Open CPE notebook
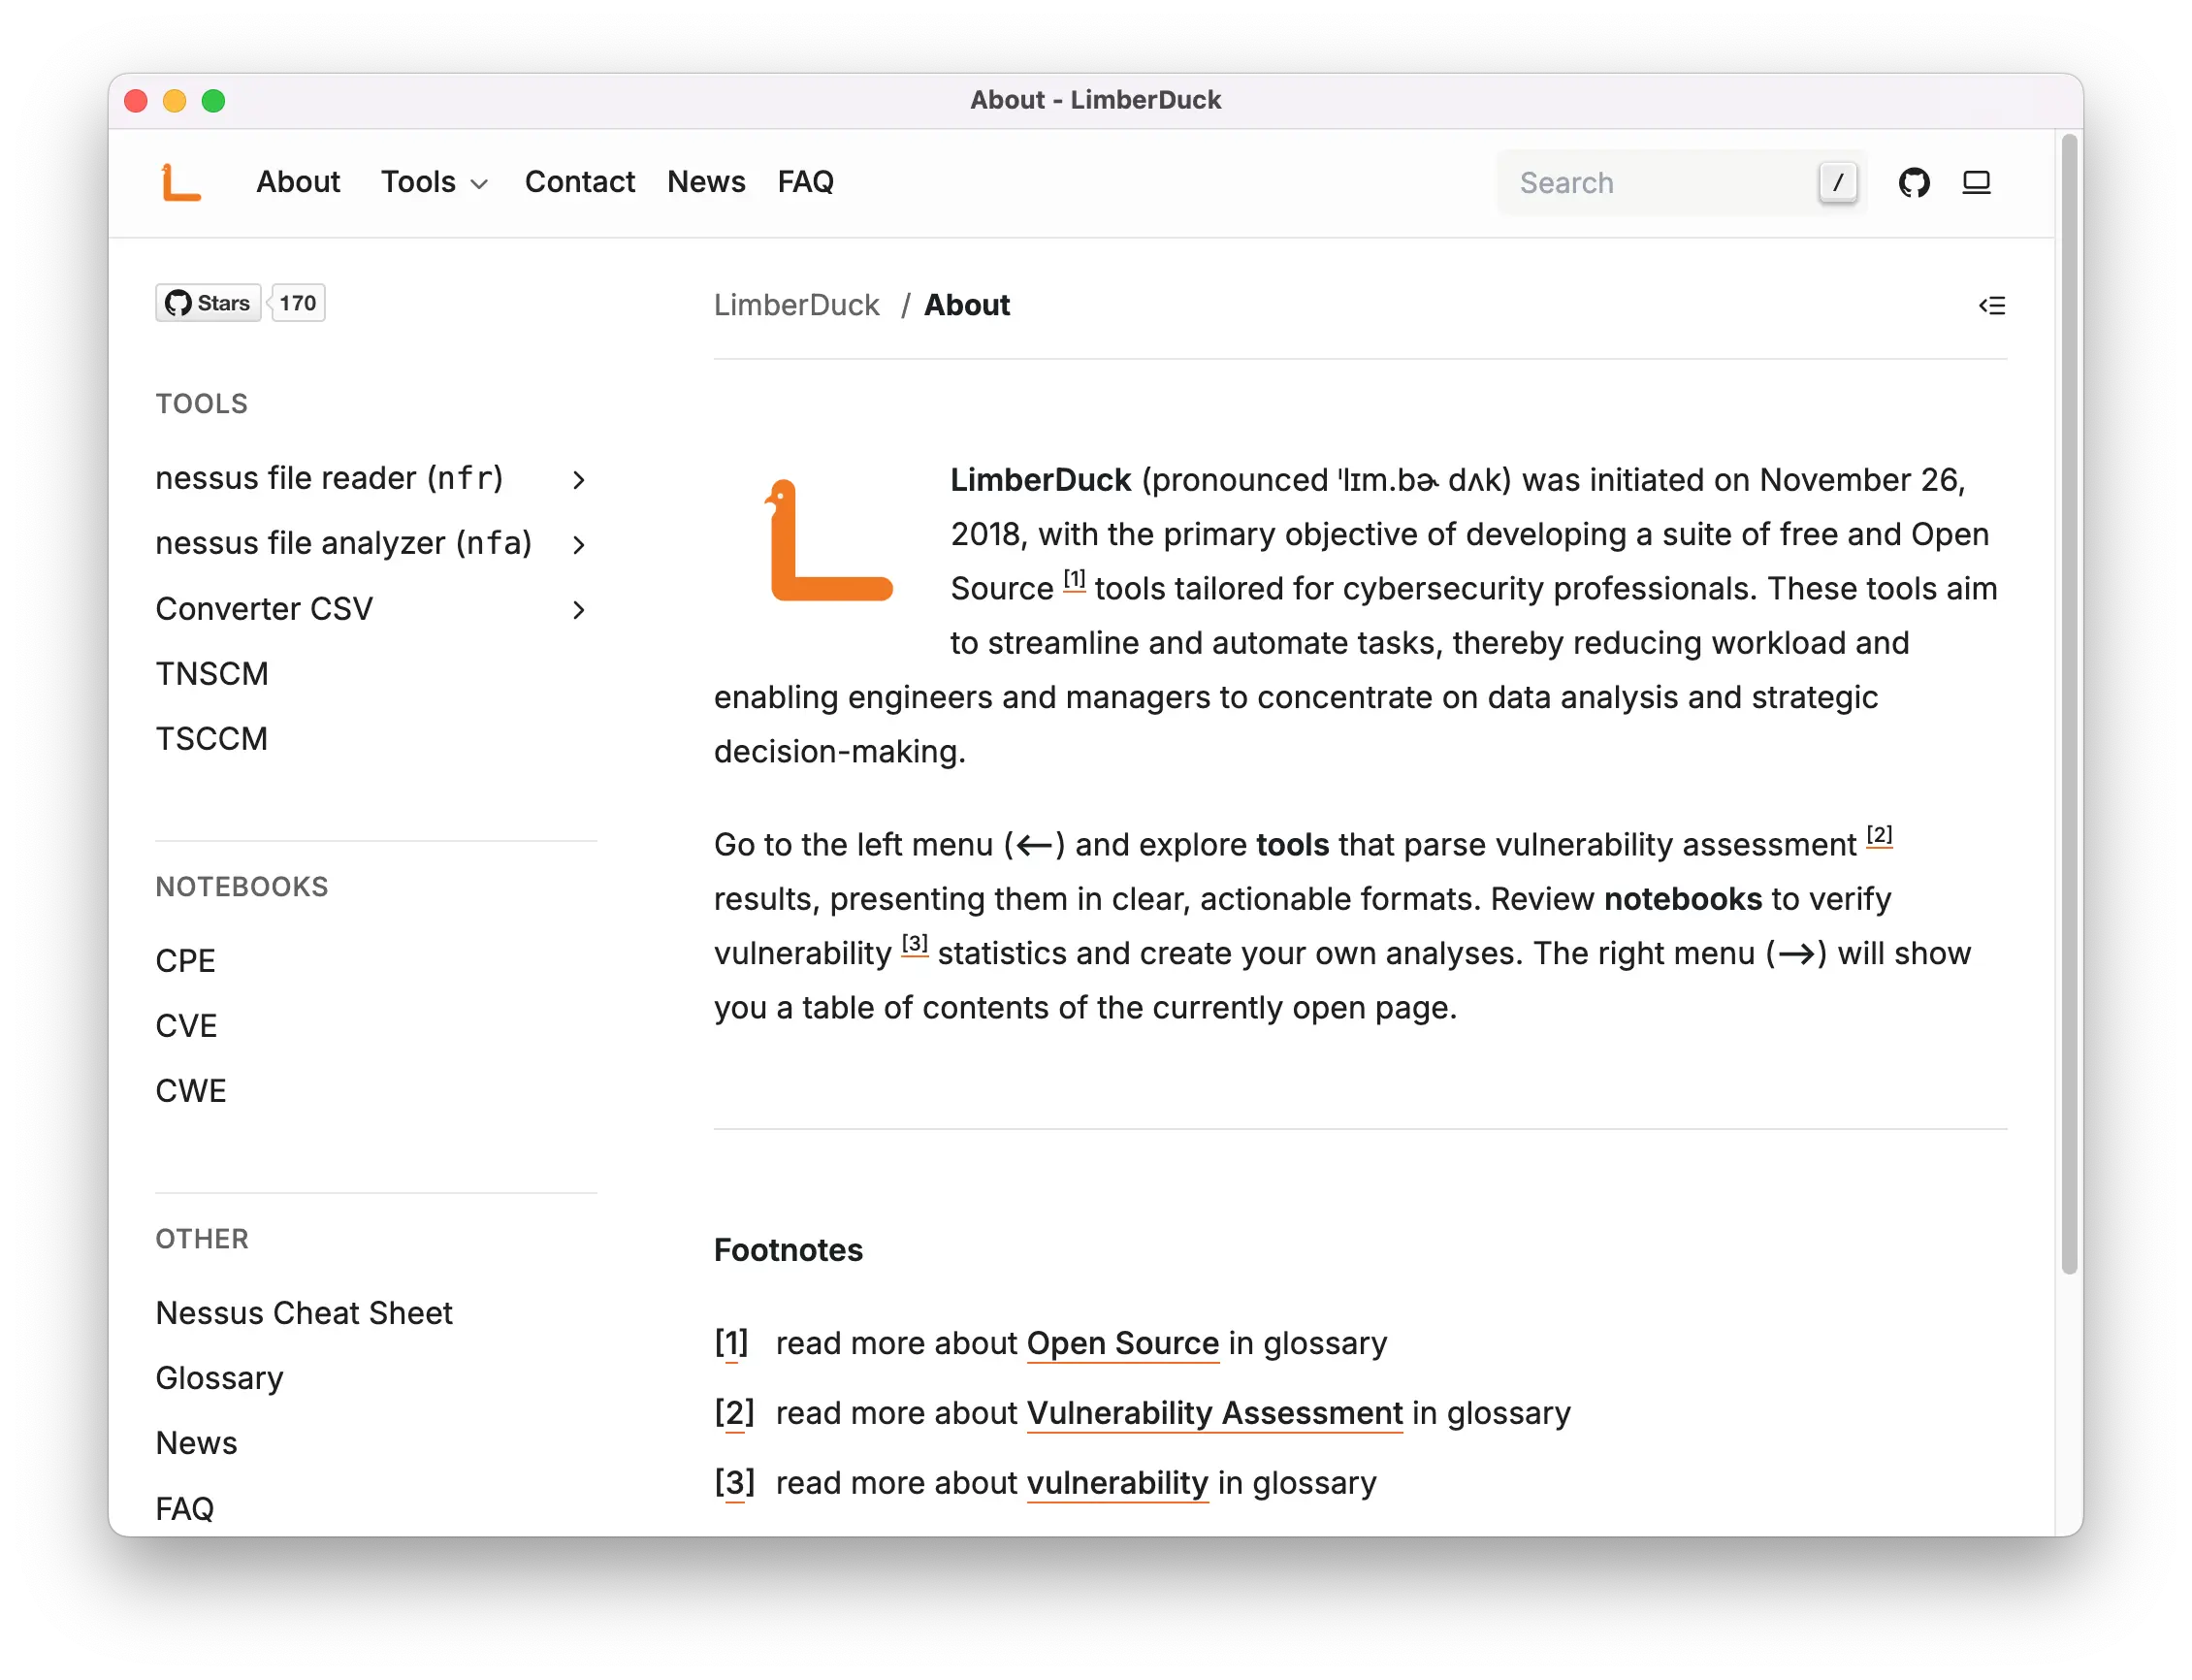 click(x=185, y=961)
